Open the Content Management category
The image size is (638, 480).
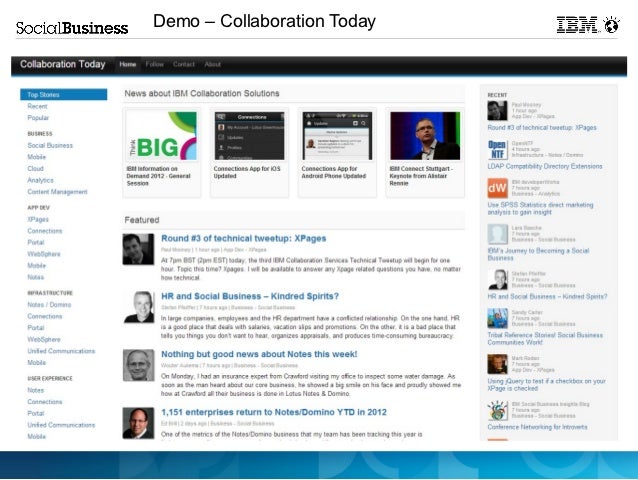57,192
